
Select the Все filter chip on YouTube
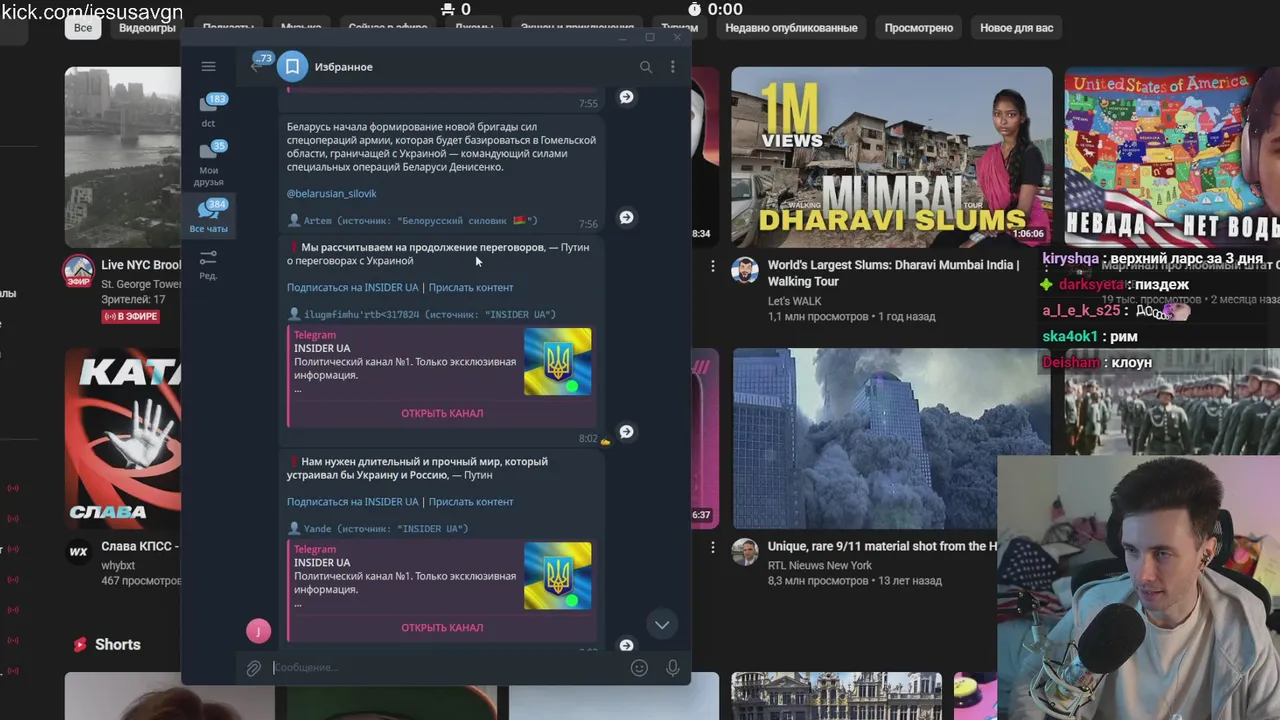click(x=83, y=28)
